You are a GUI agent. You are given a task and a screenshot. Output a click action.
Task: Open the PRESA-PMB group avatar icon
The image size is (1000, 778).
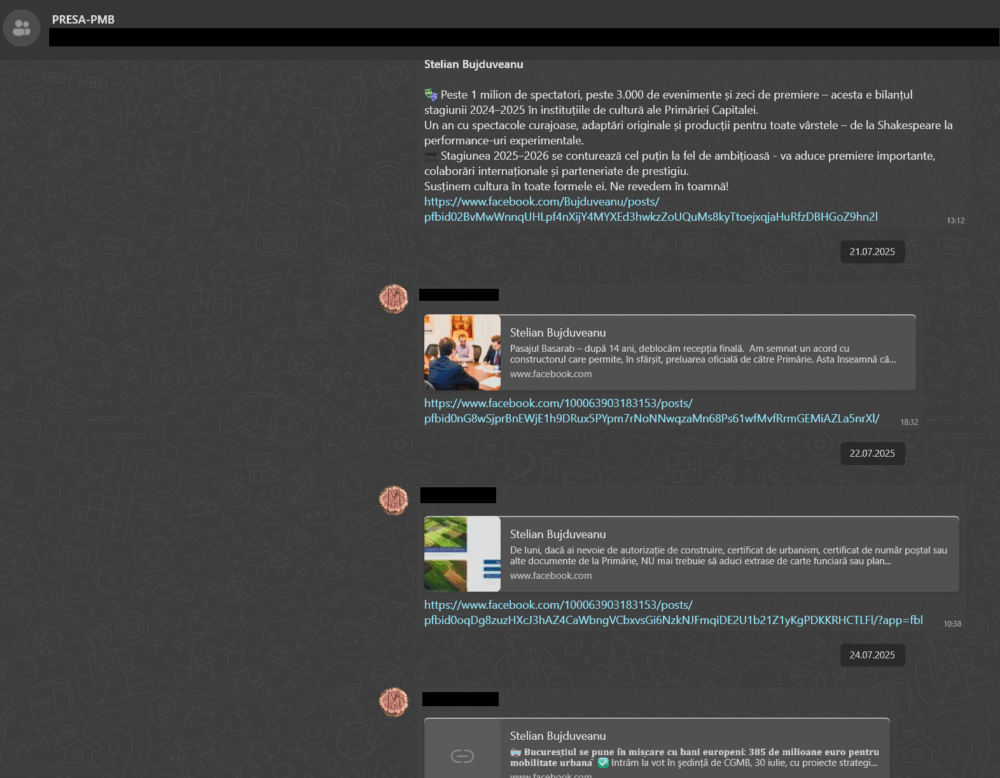click(x=22, y=28)
